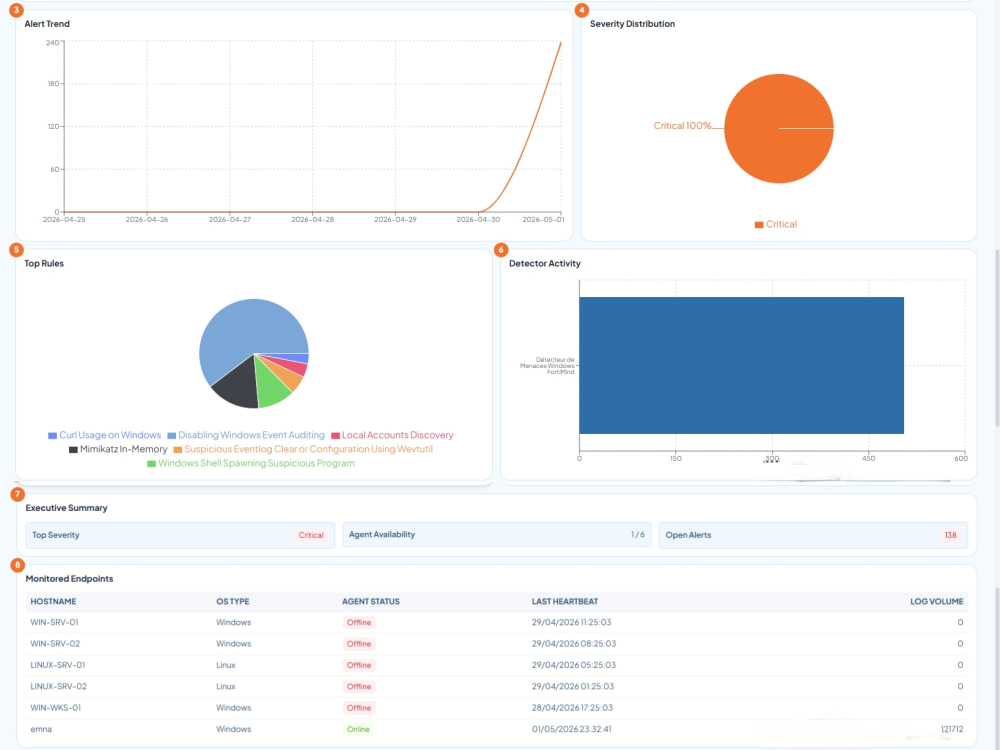Click the Online badge for emna

pos(358,729)
